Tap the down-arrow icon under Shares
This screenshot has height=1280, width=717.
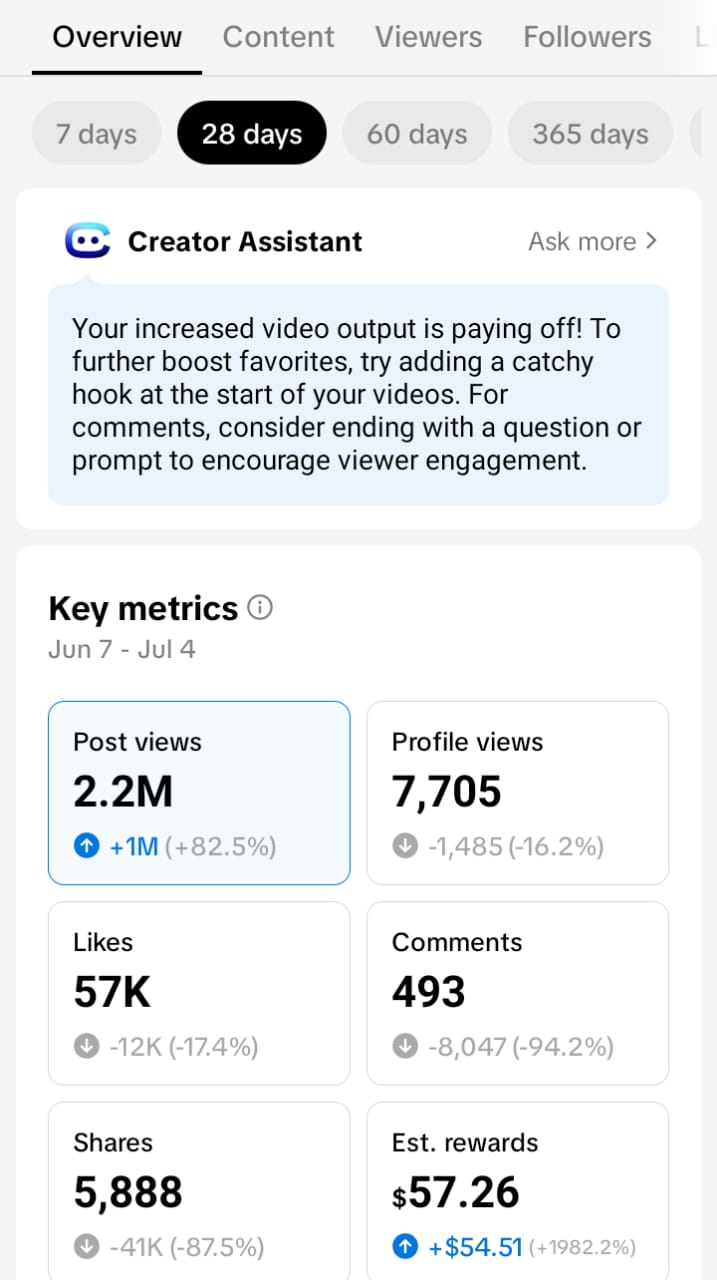pyautogui.click(x=87, y=1247)
